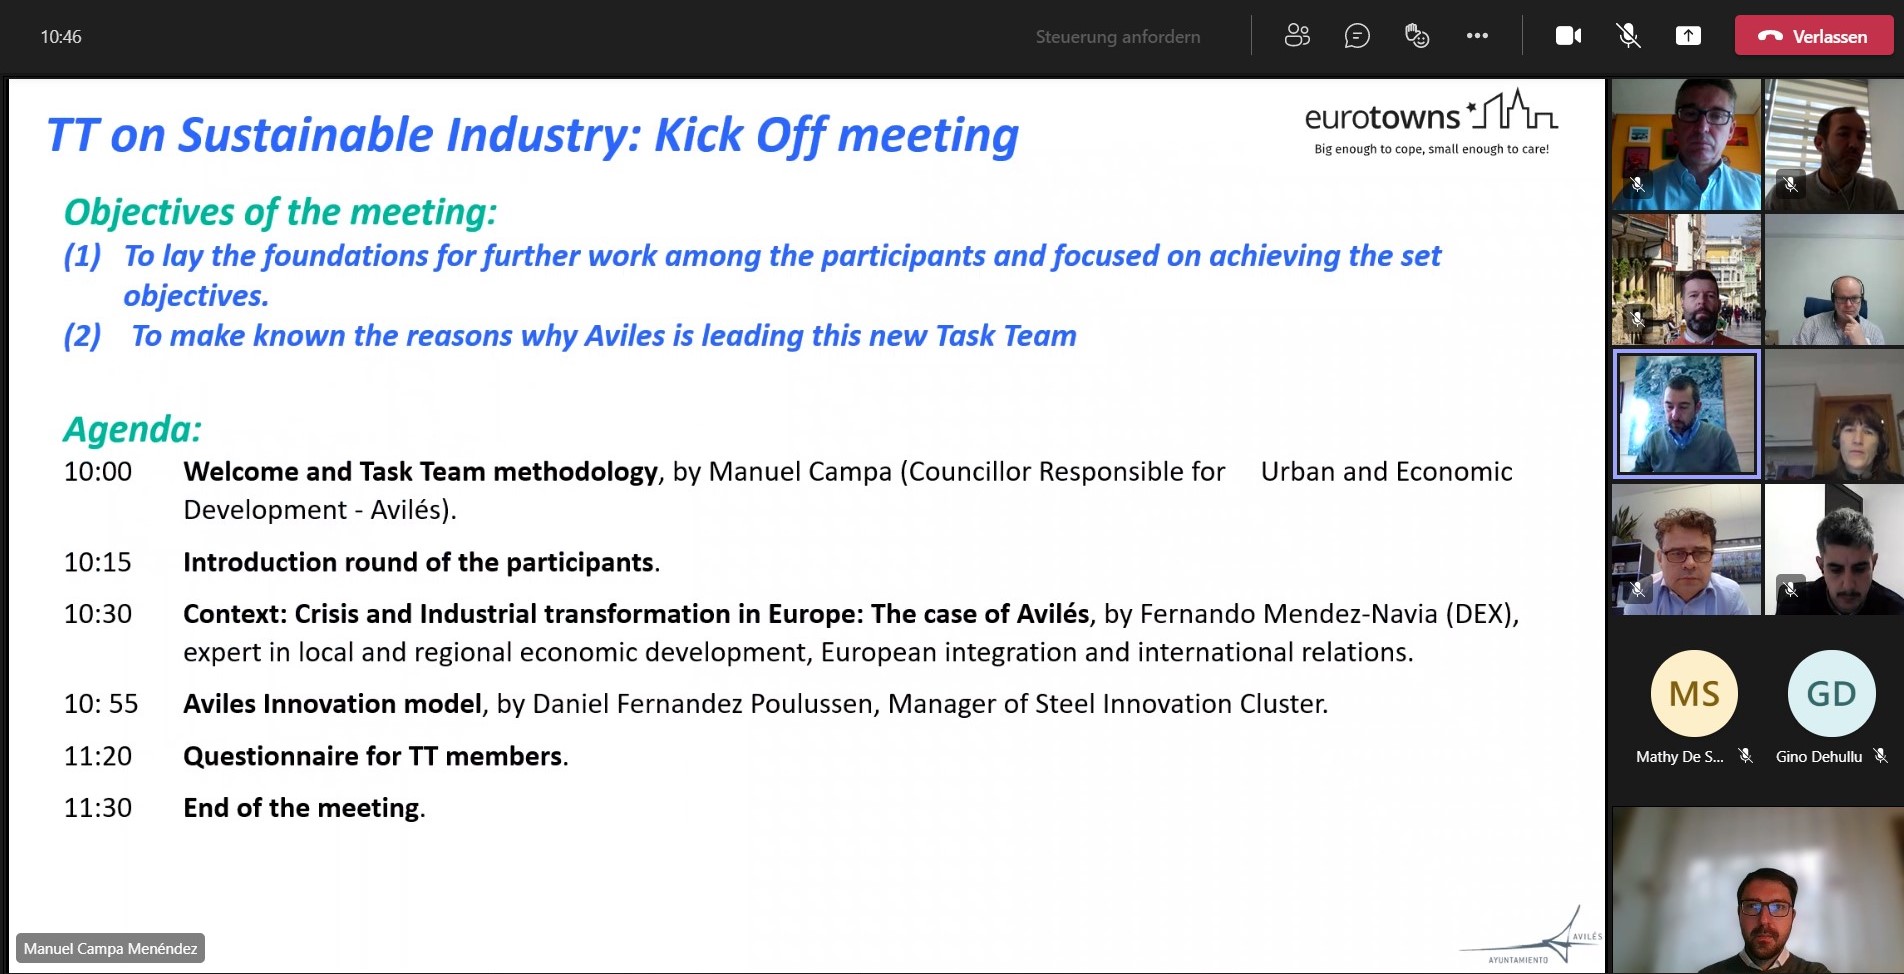This screenshot has width=1904, height=974.
Task: Select the MS avatar for Mathy De S...
Action: tap(1694, 693)
